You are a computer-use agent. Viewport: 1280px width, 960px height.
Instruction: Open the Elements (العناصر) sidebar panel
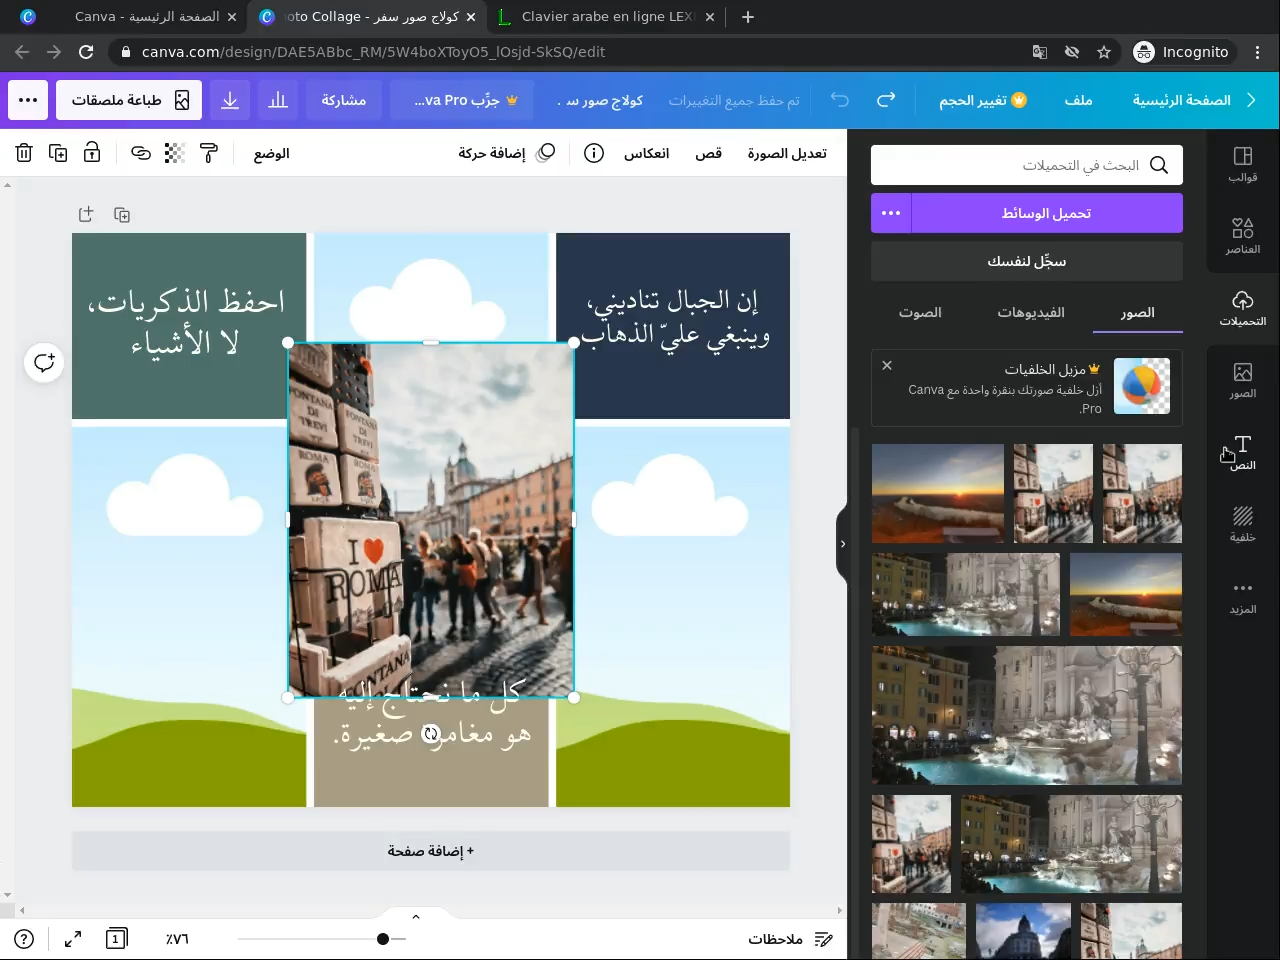point(1242,236)
